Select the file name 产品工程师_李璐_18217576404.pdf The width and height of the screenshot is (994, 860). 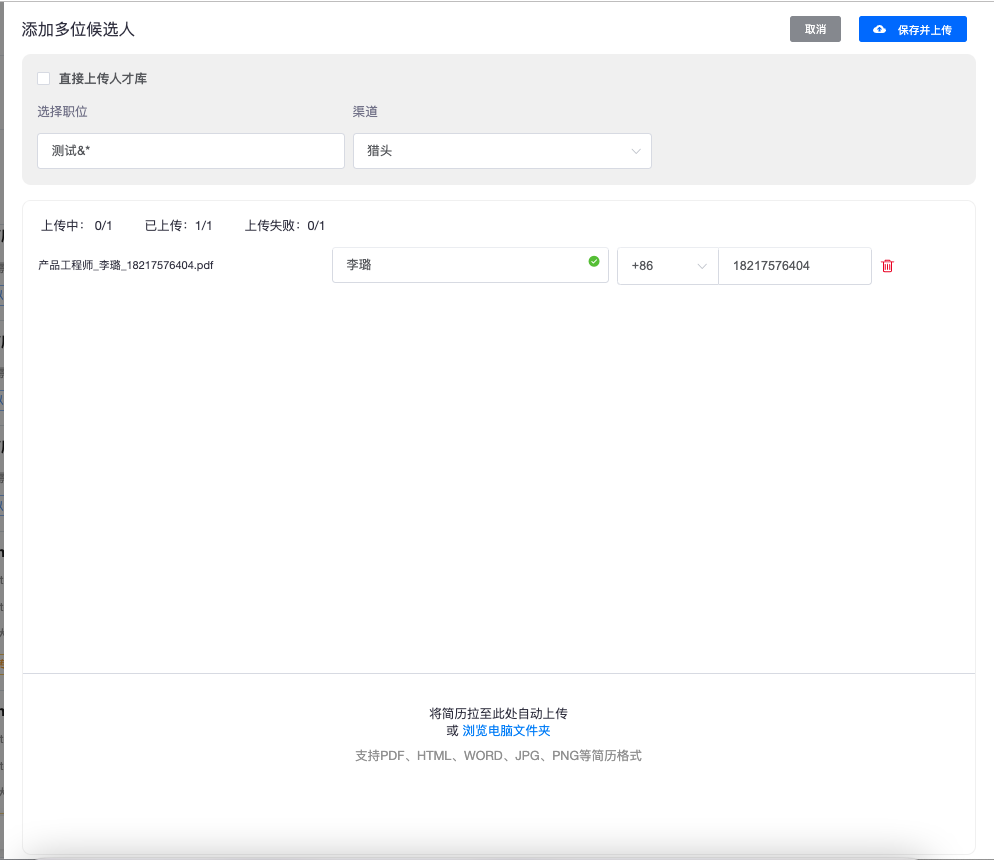tap(126, 266)
